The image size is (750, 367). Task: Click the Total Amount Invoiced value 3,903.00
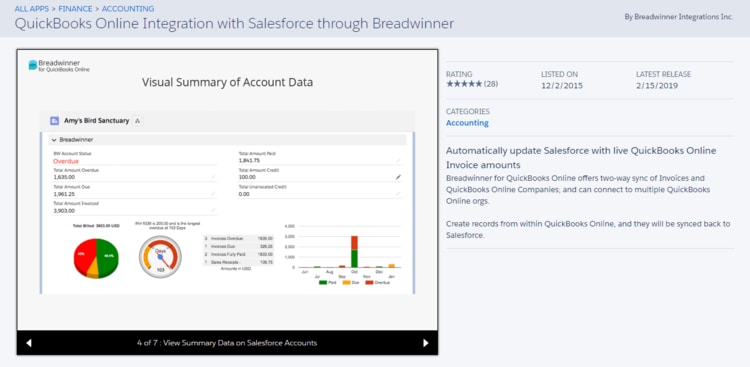pyautogui.click(x=64, y=211)
